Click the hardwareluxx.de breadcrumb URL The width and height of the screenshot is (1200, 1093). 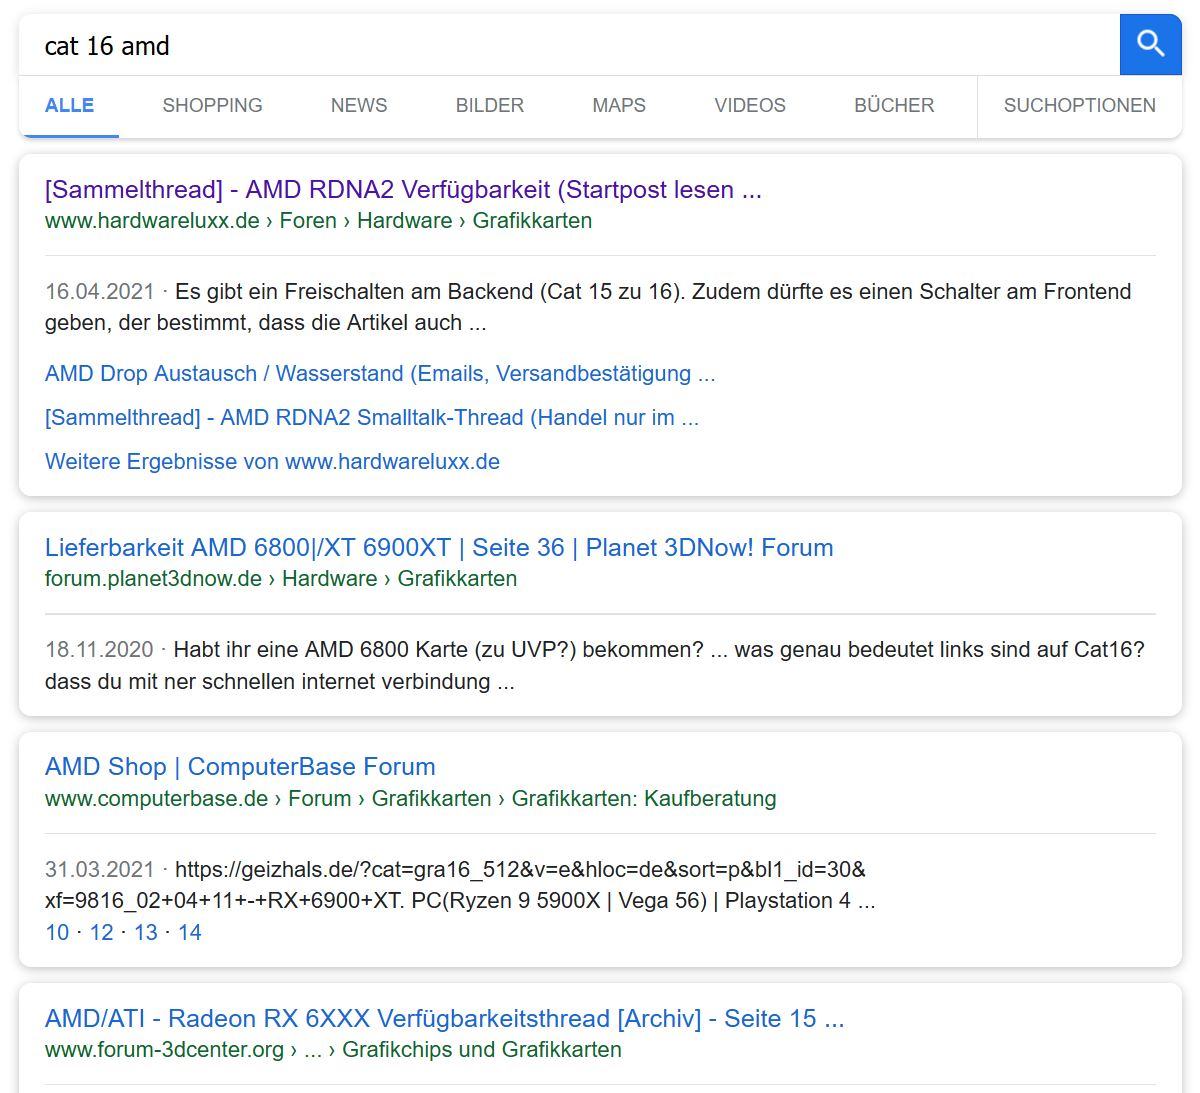(318, 221)
